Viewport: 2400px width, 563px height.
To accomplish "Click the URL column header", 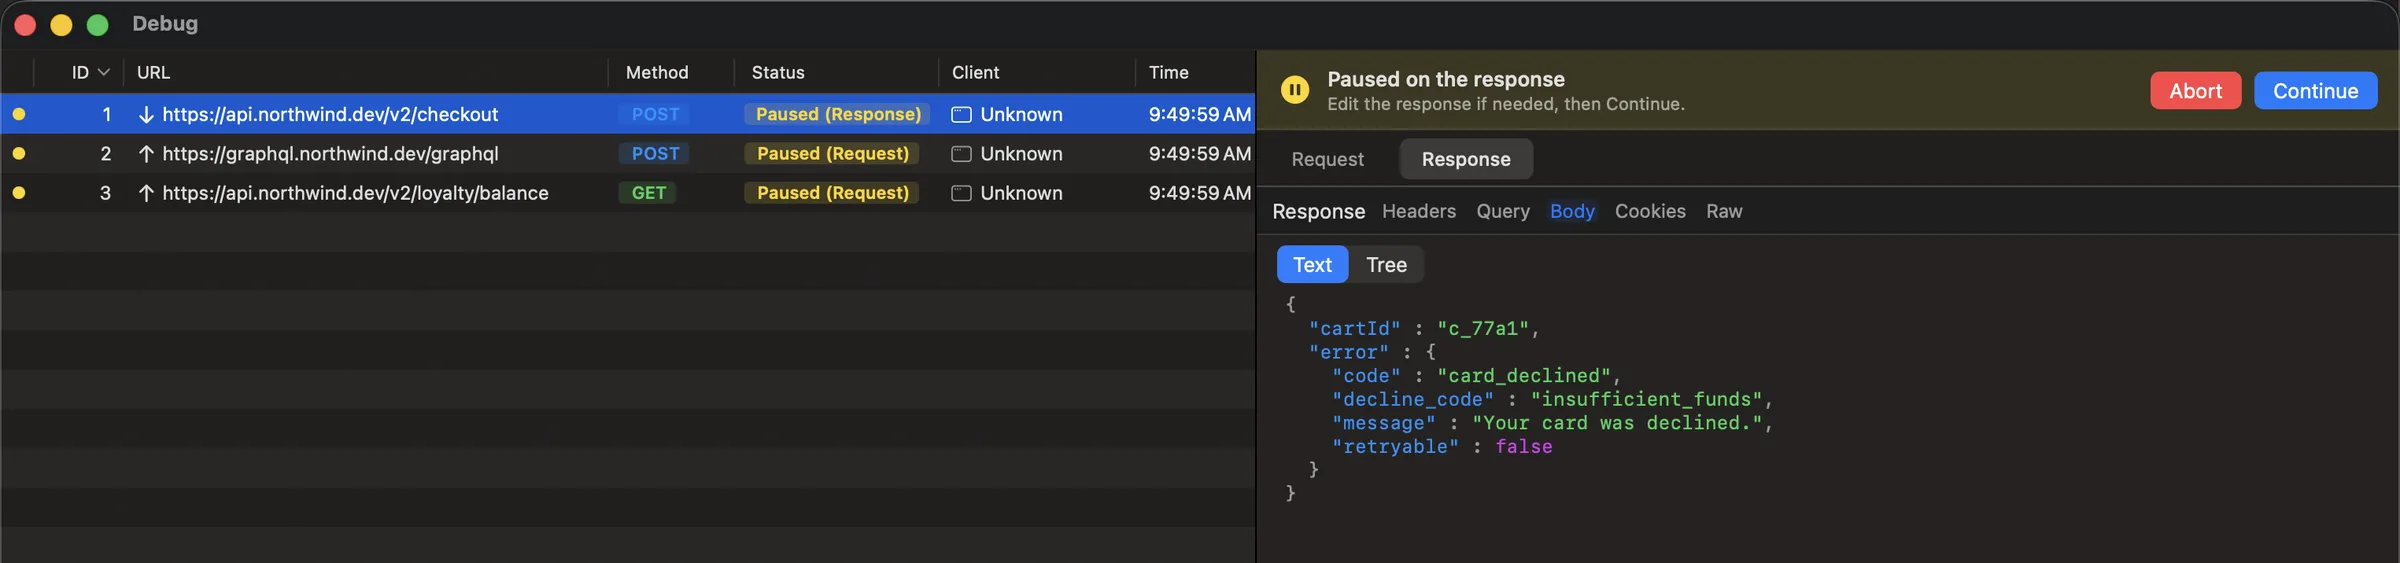I will click(153, 72).
